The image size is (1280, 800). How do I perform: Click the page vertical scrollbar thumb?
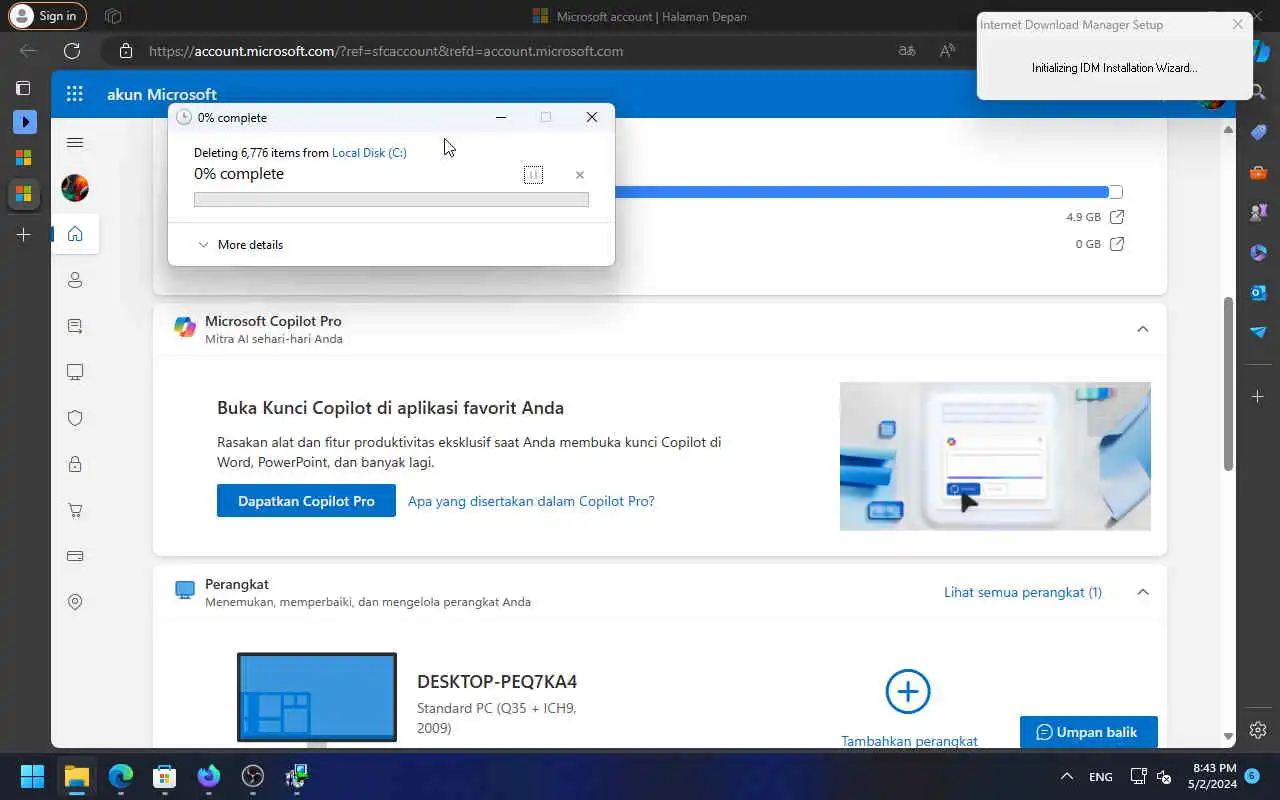pos(1229,384)
